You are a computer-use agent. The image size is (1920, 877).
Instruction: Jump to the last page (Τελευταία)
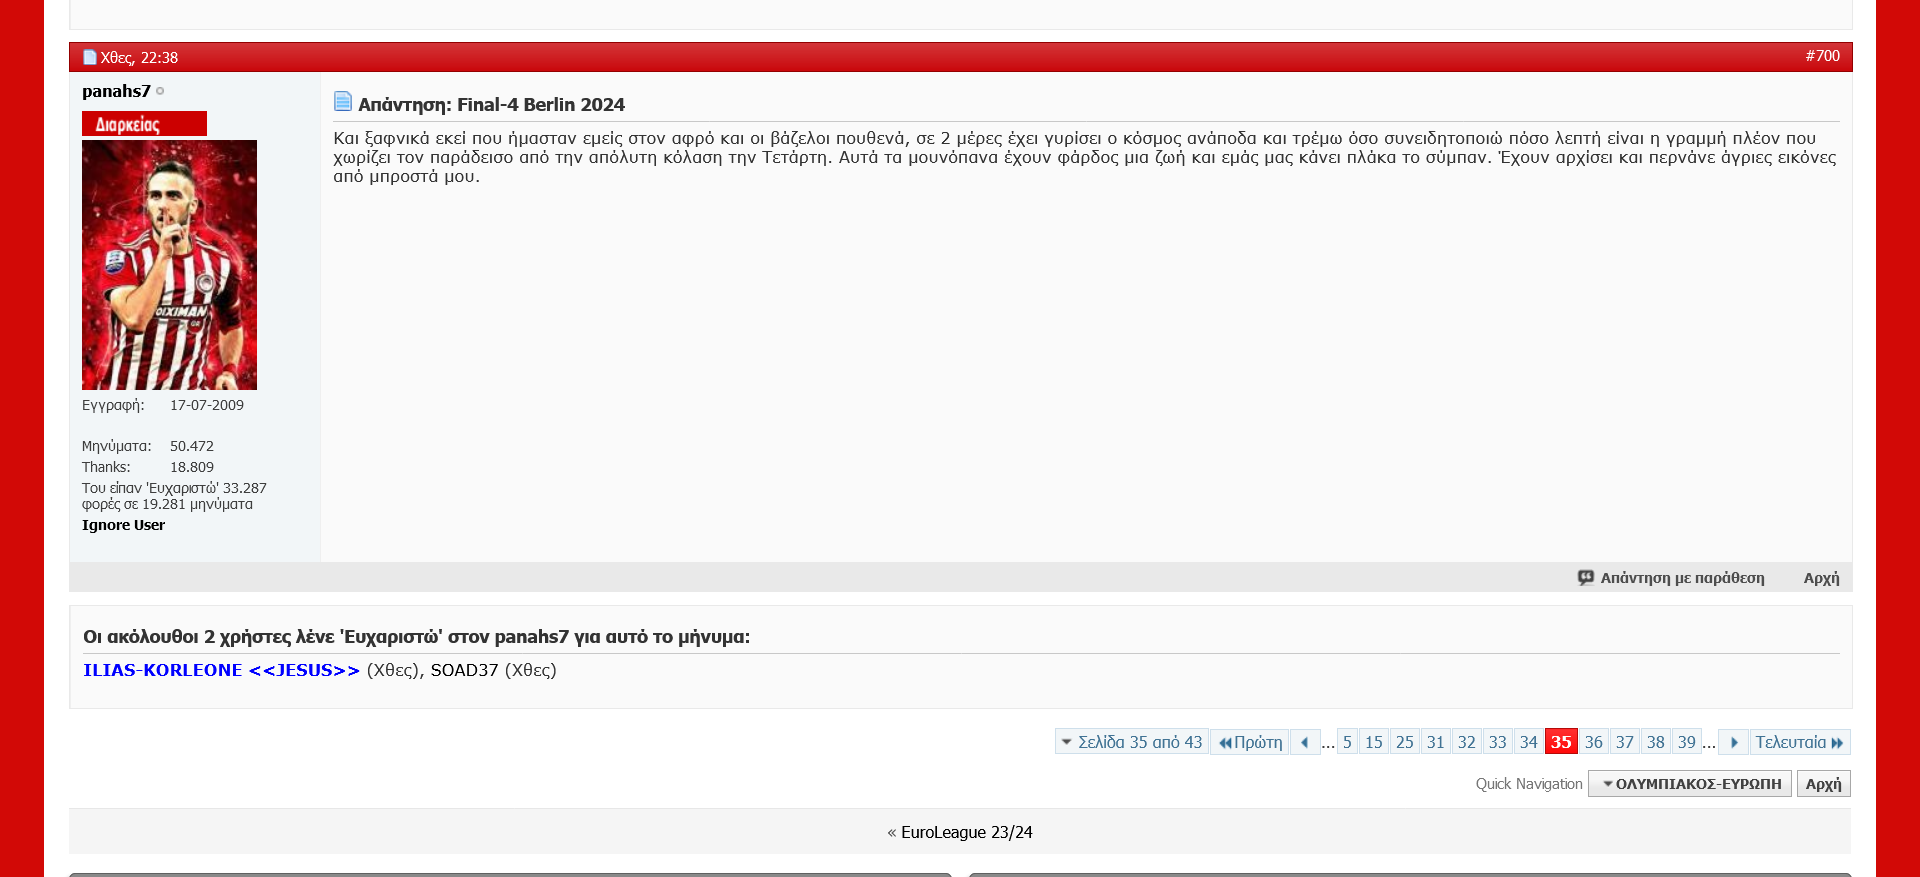pyautogui.click(x=1799, y=742)
